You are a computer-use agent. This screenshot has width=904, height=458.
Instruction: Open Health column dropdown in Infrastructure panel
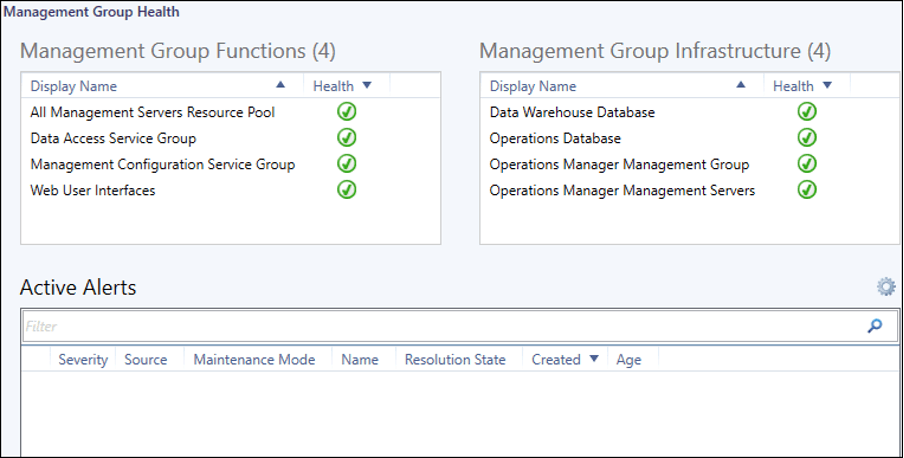[x=827, y=86]
